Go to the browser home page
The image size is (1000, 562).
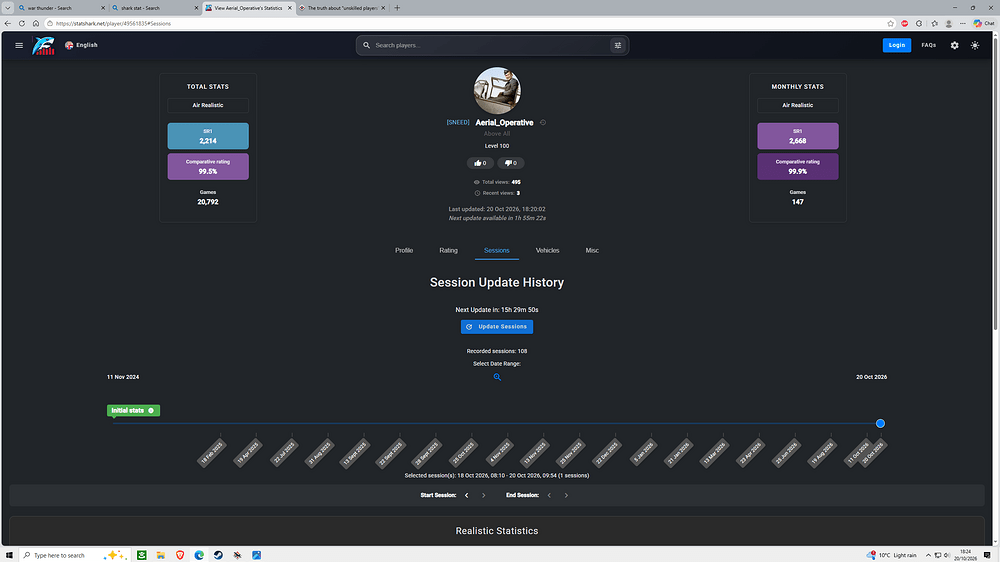[x=36, y=24]
